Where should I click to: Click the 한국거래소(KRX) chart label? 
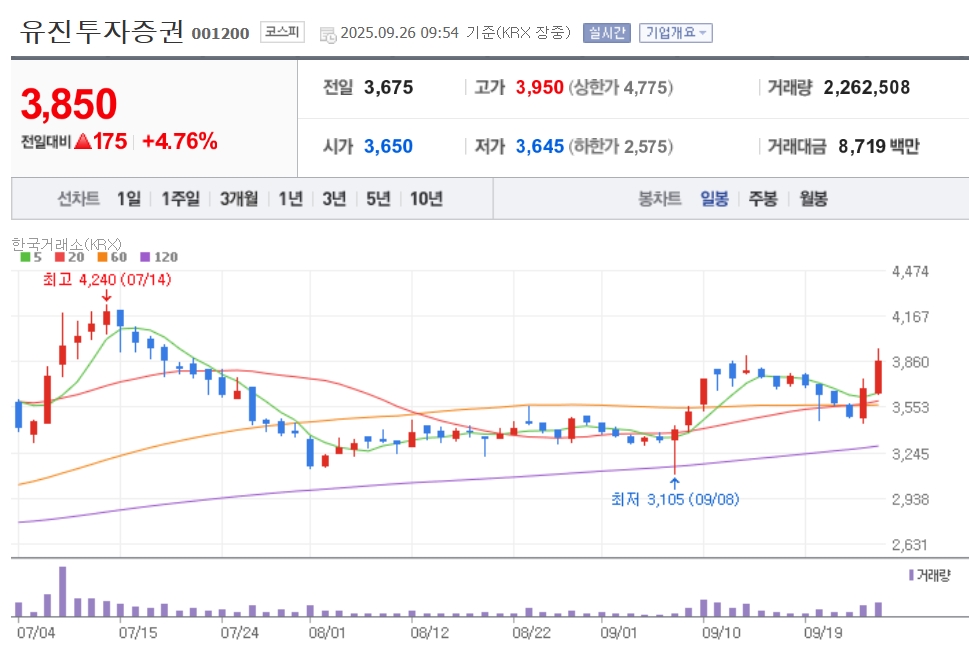click(x=67, y=244)
